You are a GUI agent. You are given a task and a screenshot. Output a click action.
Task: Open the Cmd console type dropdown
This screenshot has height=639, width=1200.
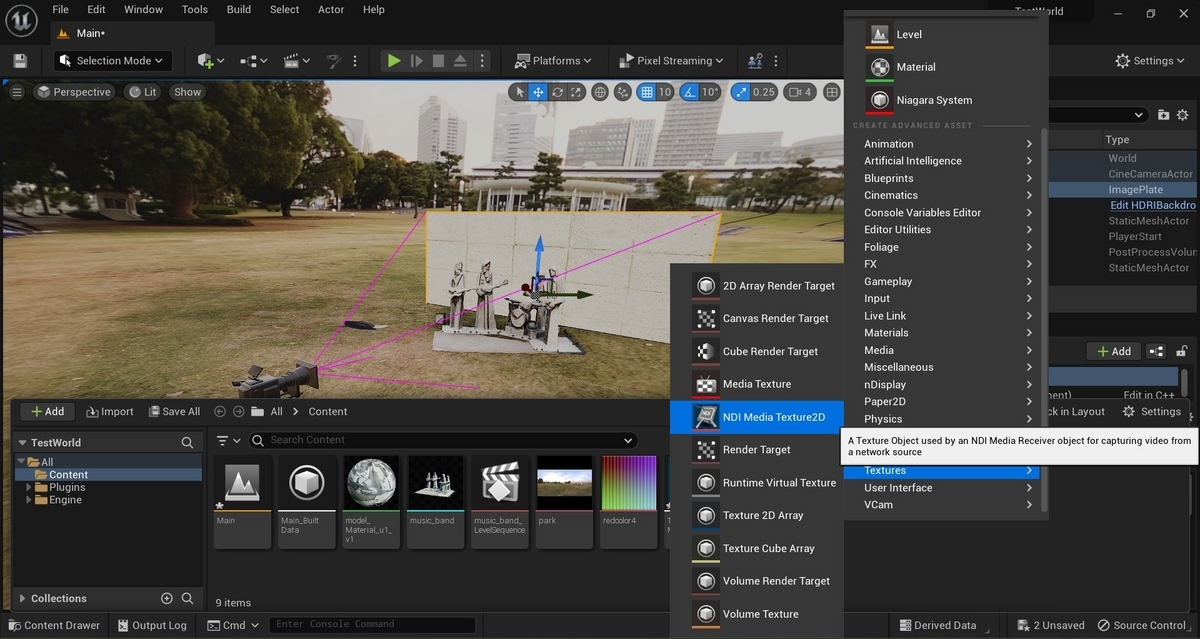[x=234, y=625]
